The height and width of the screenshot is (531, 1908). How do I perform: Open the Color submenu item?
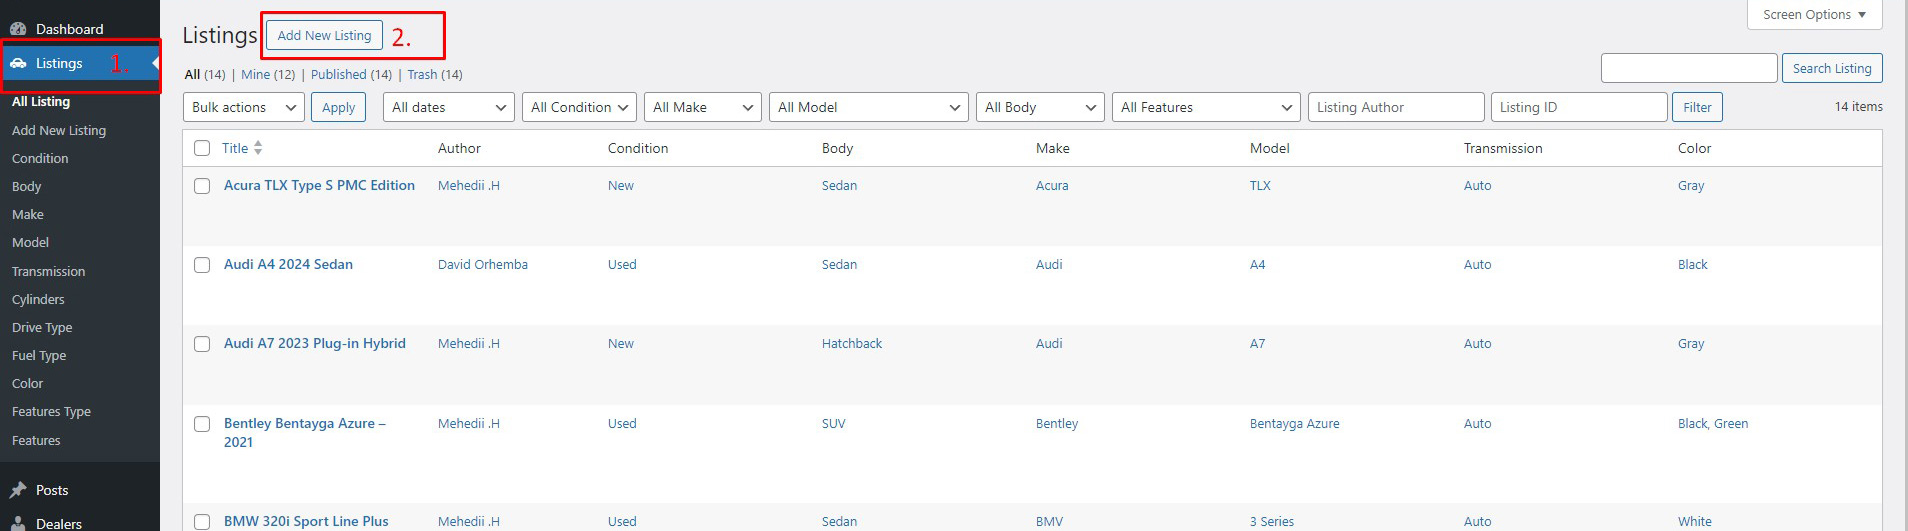(27, 383)
